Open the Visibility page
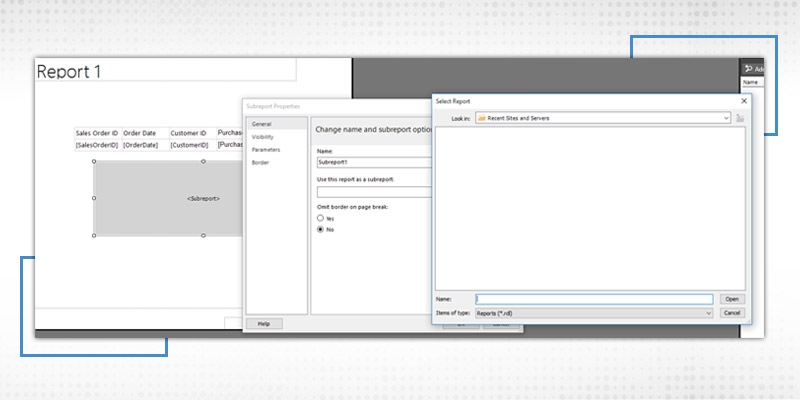 tap(263, 136)
